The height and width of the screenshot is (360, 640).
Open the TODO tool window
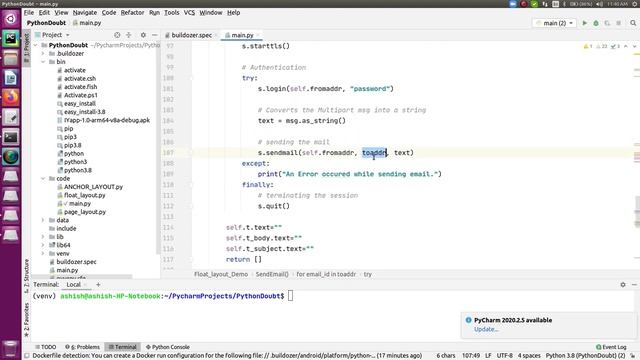[45, 347]
